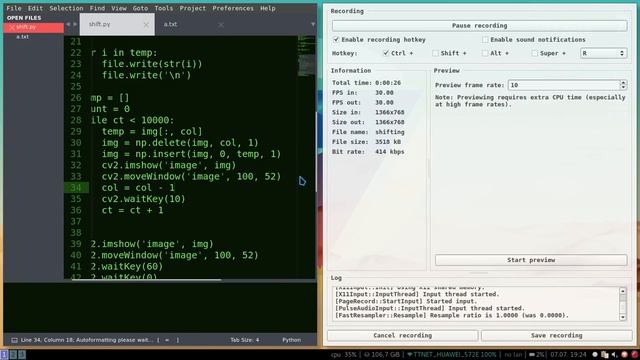640x360 pixels.
Task: Uncheck the Ctrl + hotkey modifier
Action: click(386, 53)
